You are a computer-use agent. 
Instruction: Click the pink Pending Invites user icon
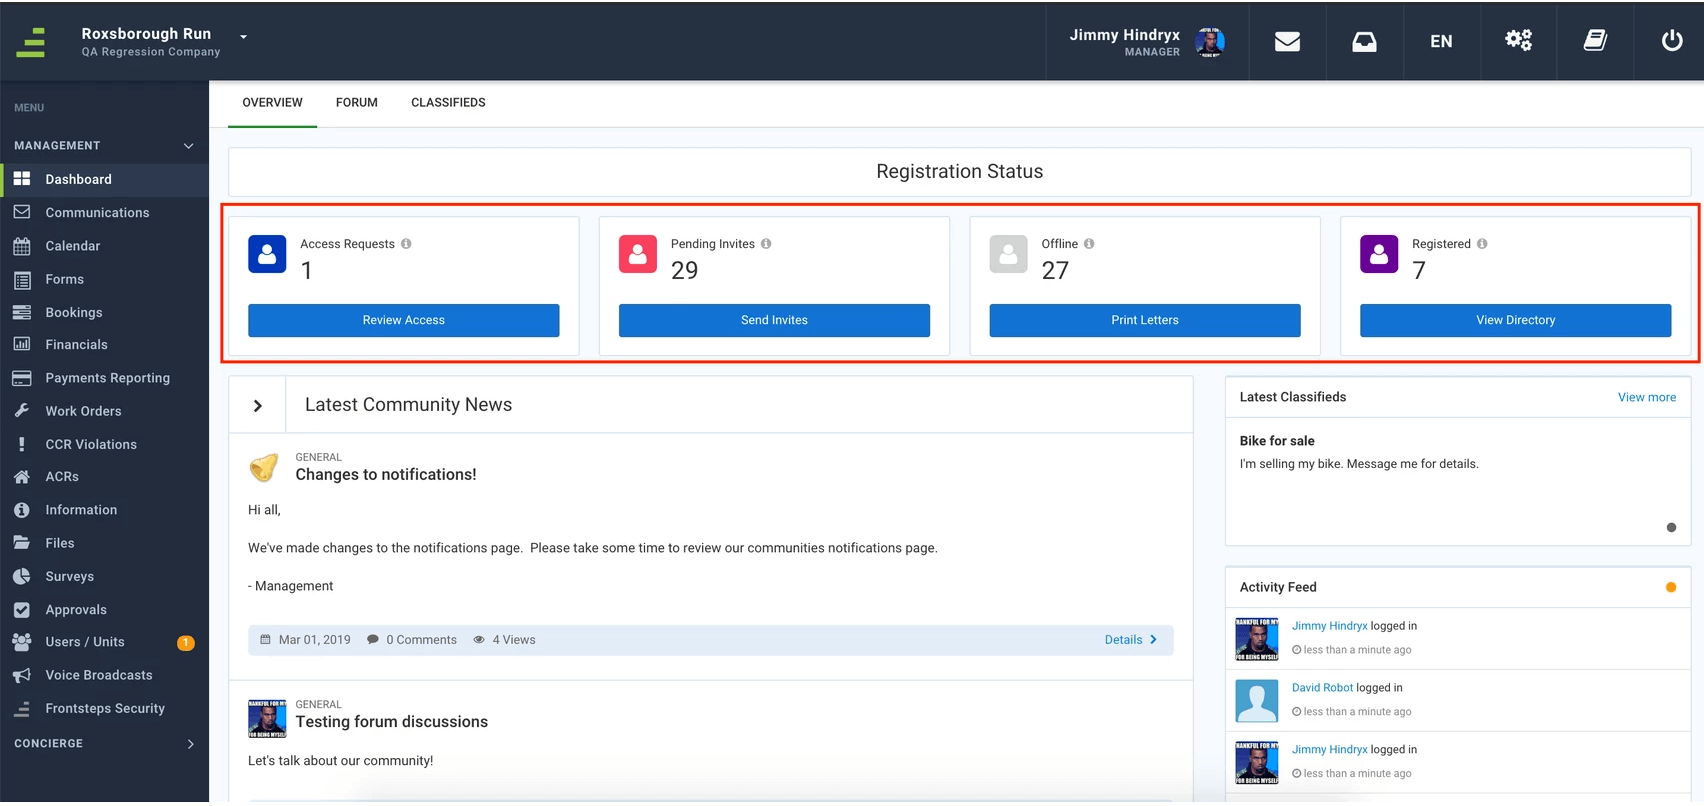coord(638,255)
